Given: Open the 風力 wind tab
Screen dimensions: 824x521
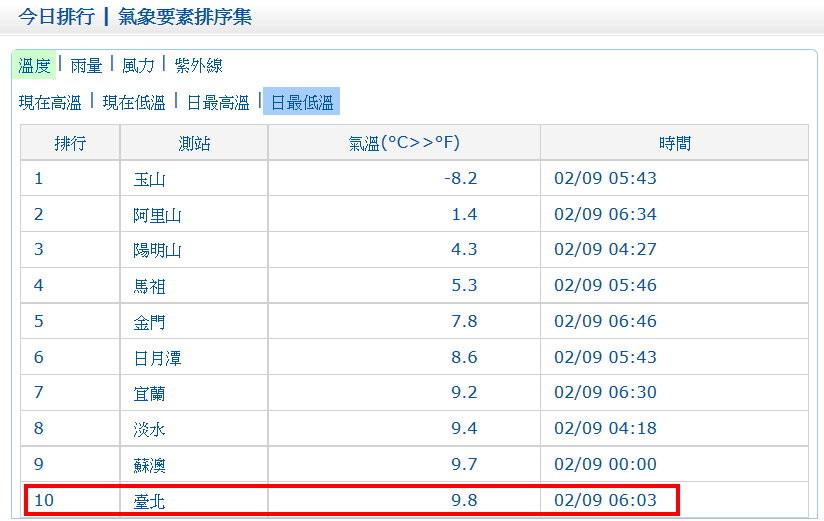Looking at the screenshot, I should pos(138,66).
